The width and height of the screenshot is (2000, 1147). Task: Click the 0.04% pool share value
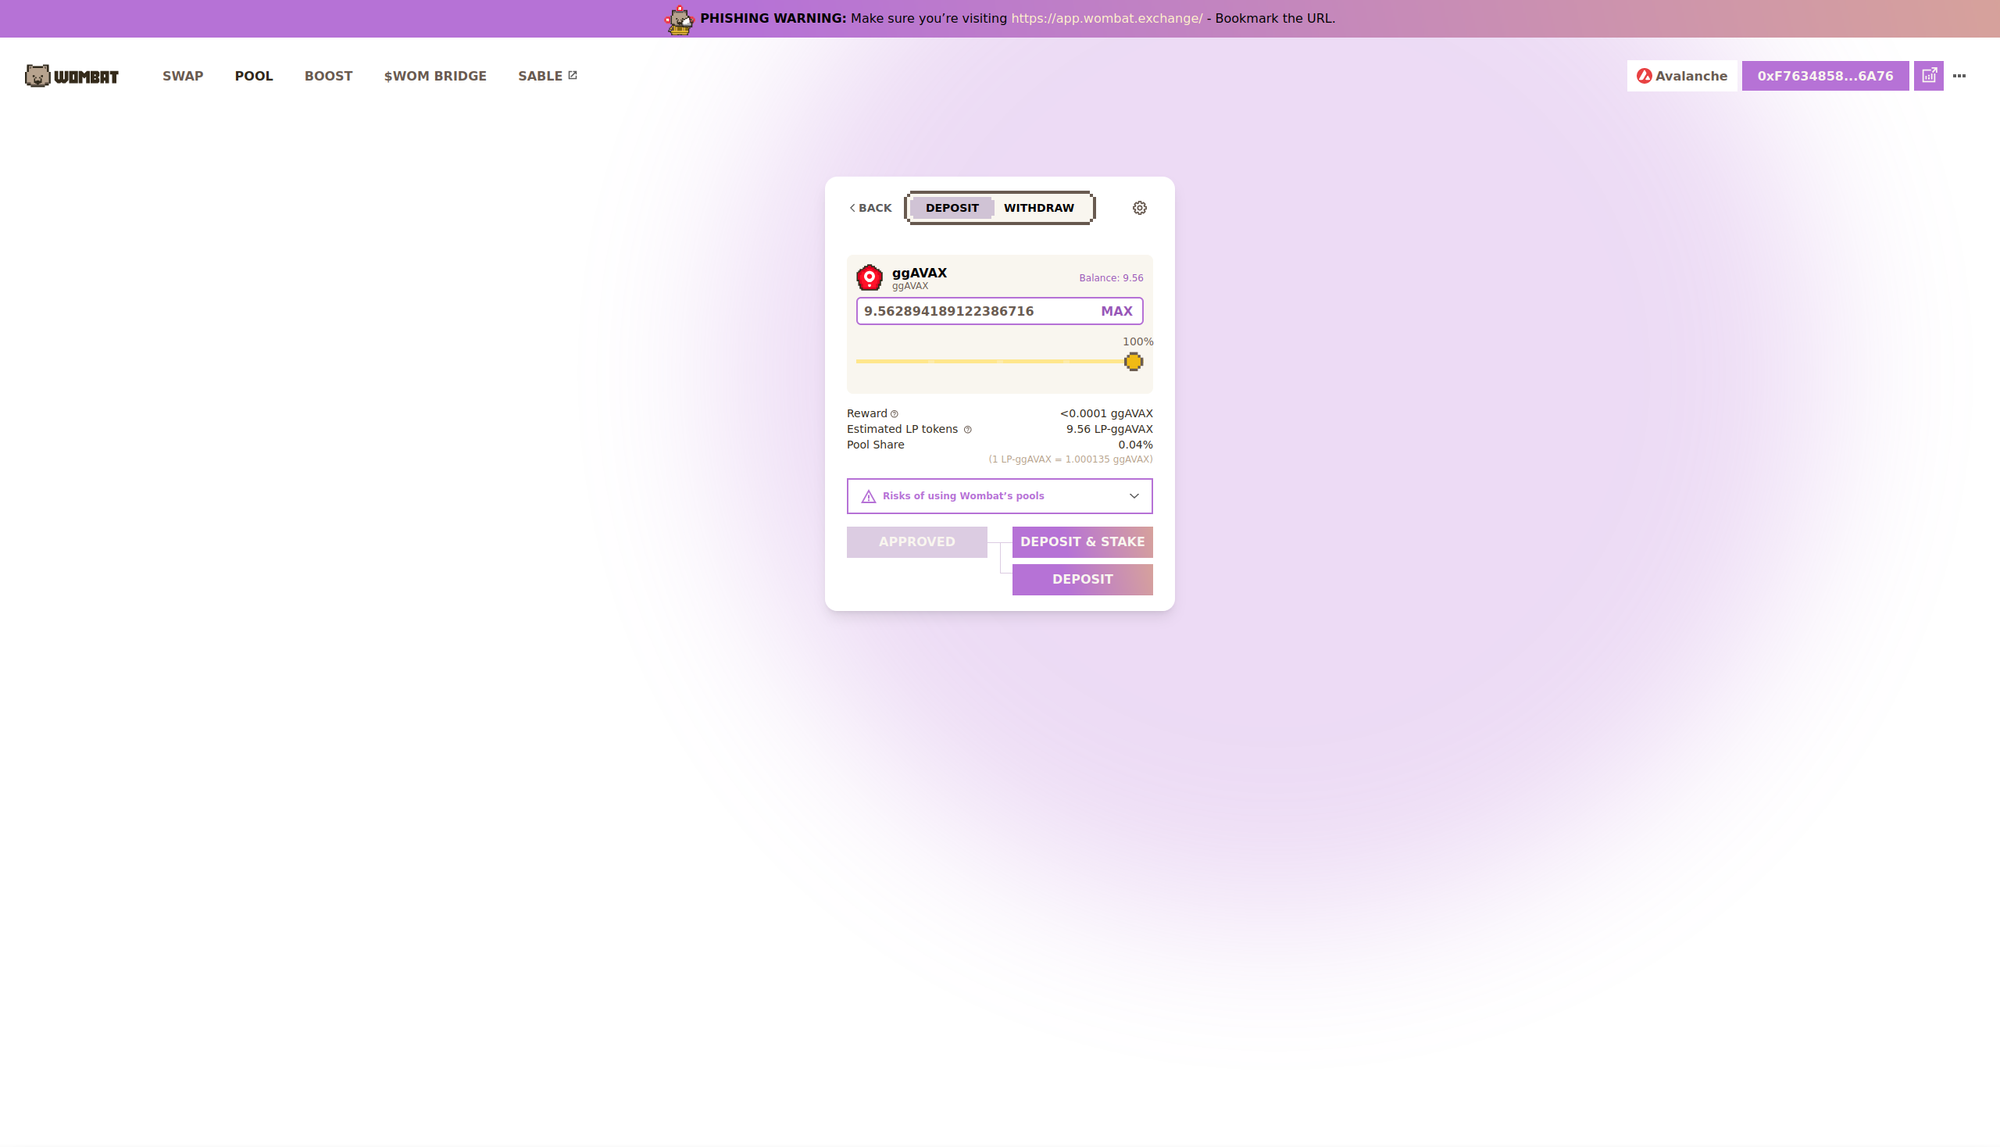coord(1135,445)
